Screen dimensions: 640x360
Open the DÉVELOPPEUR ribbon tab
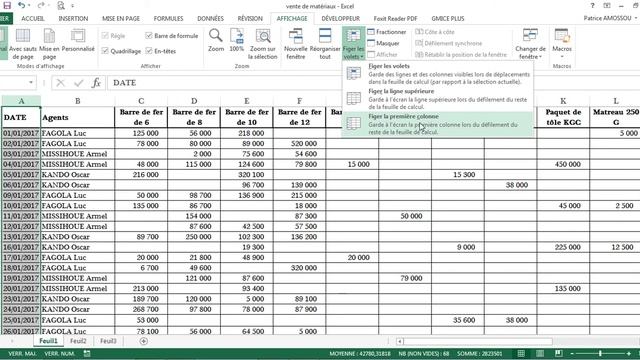pos(340,18)
